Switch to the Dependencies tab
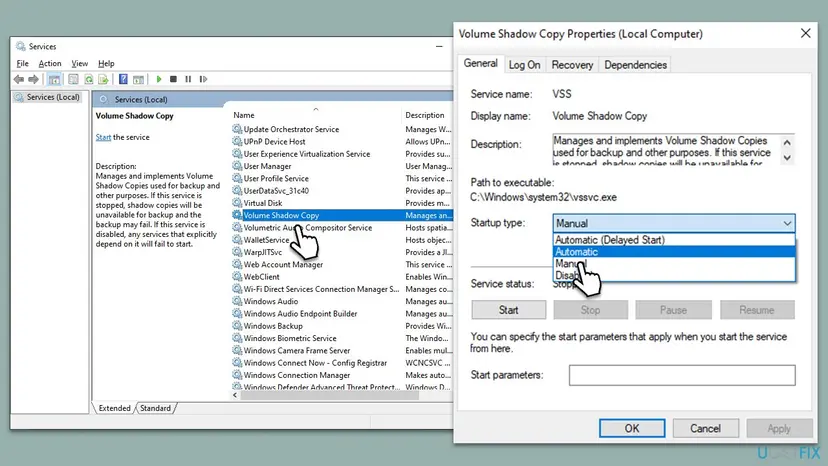The width and height of the screenshot is (828, 466). [635, 65]
